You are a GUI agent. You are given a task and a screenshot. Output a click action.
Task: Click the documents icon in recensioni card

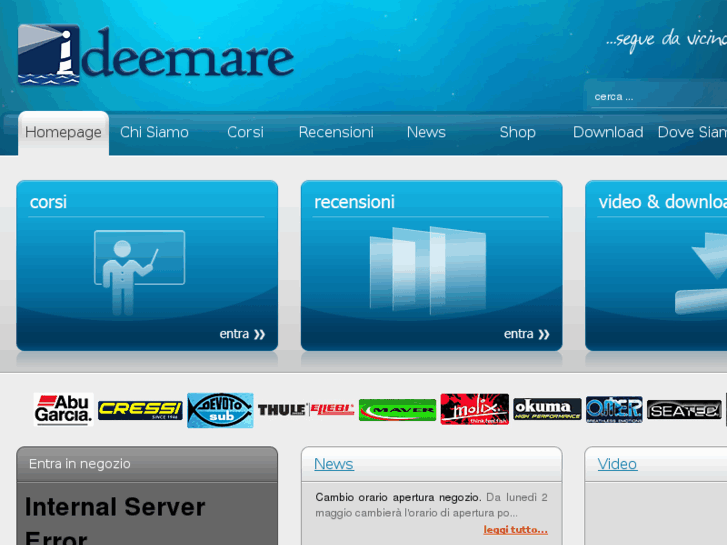click(x=427, y=270)
